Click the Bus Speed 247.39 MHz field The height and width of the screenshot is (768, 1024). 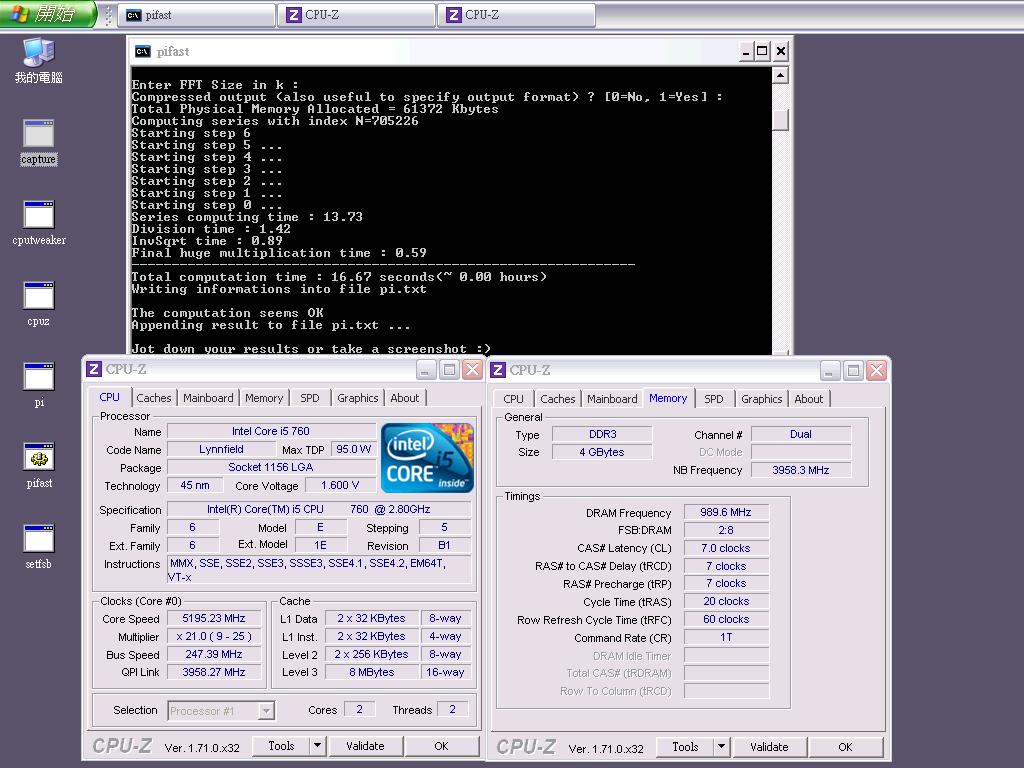(x=214, y=654)
